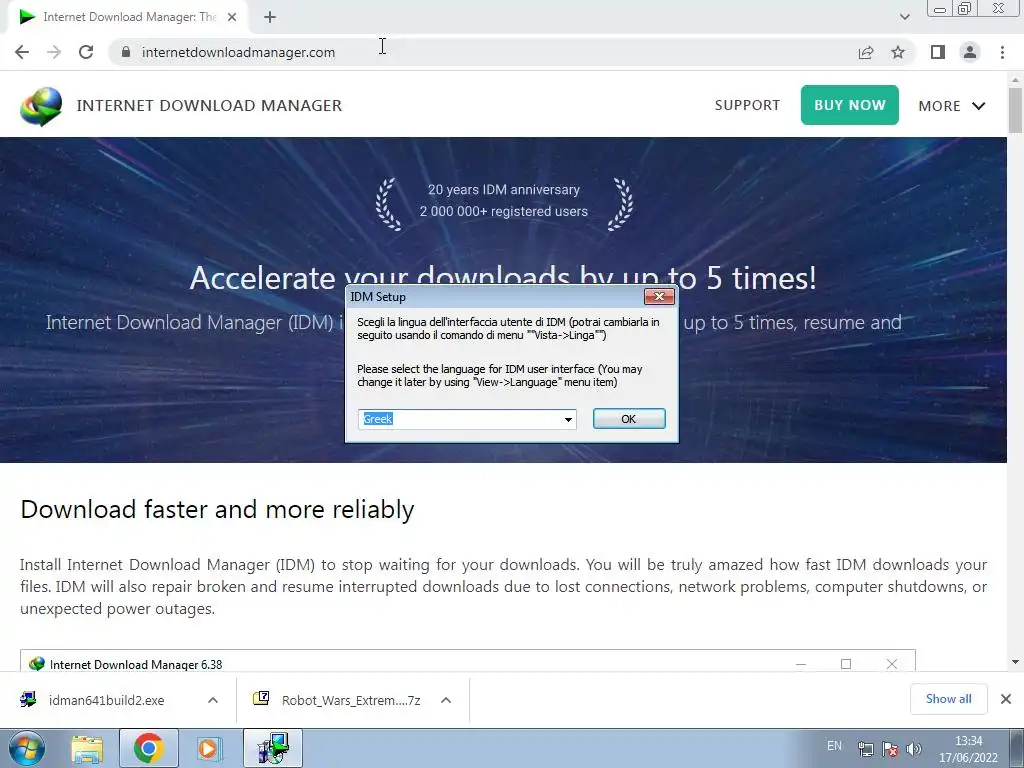Open the SUPPORT page
This screenshot has height=768, width=1024.
[747, 105]
